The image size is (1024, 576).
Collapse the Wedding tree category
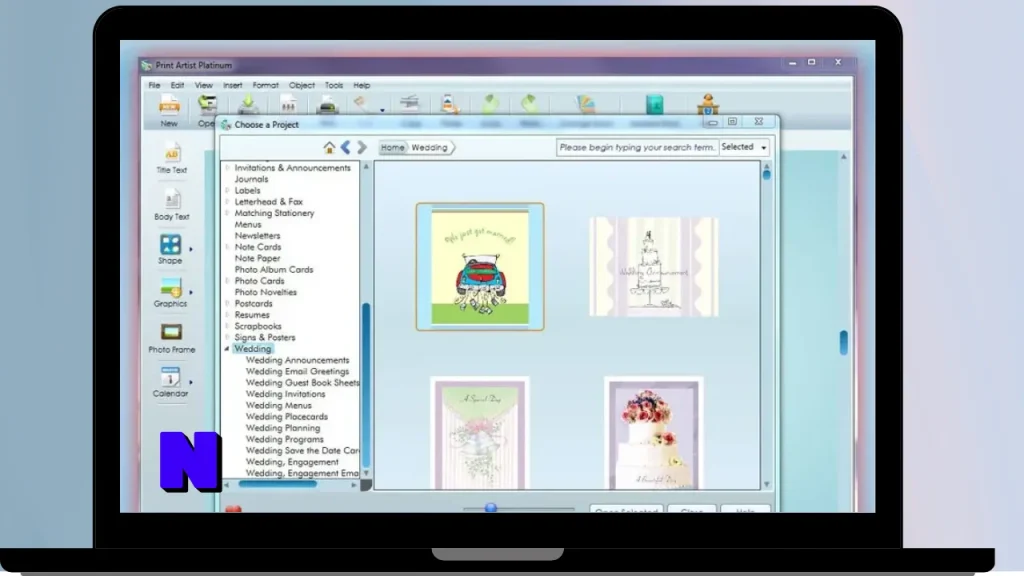tap(227, 349)
